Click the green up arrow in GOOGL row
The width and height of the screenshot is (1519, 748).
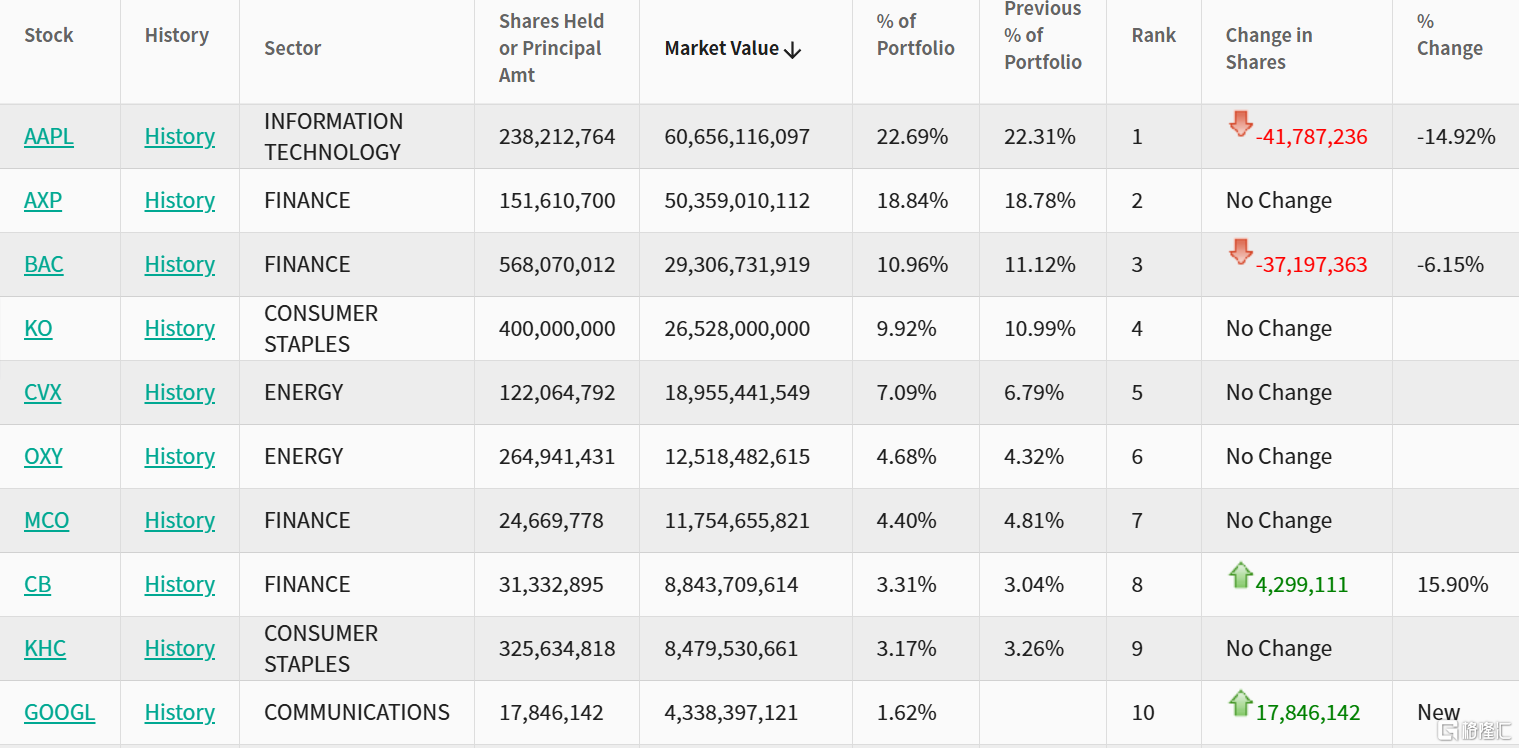[1240, 703]
